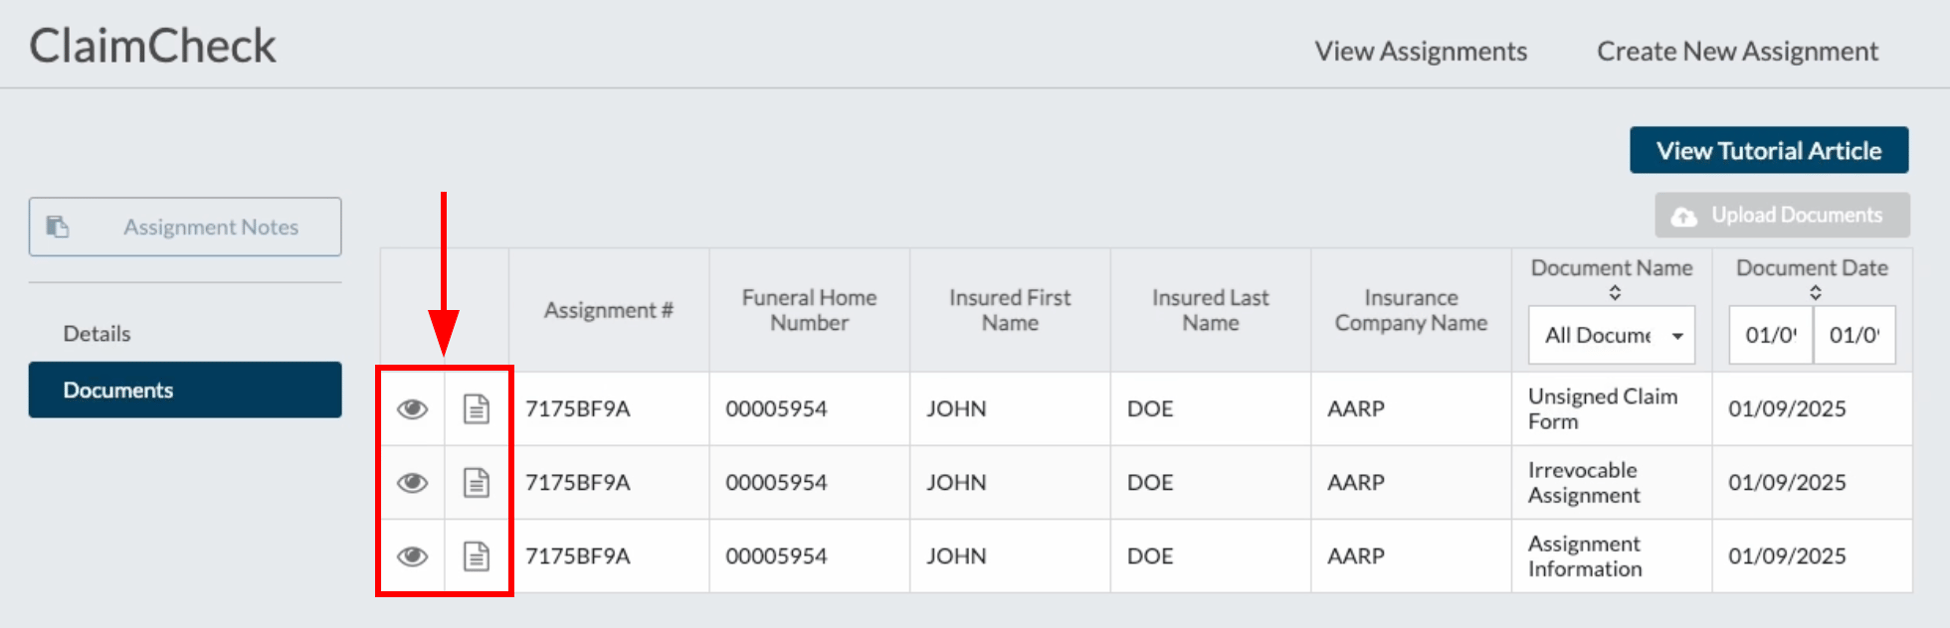Click the ClaimCheck logo
This screenshot has width=1950, height=628.
tap(152, 45)
